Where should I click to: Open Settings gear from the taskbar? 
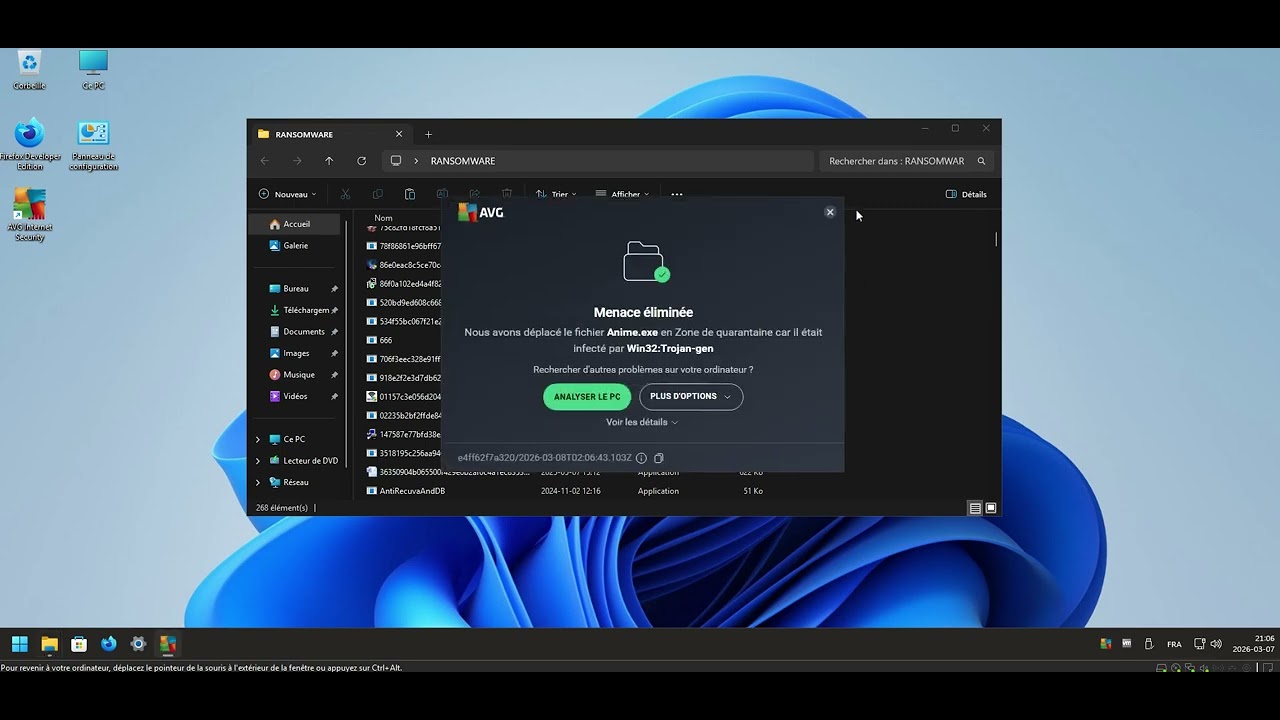(x=138, y=644)
